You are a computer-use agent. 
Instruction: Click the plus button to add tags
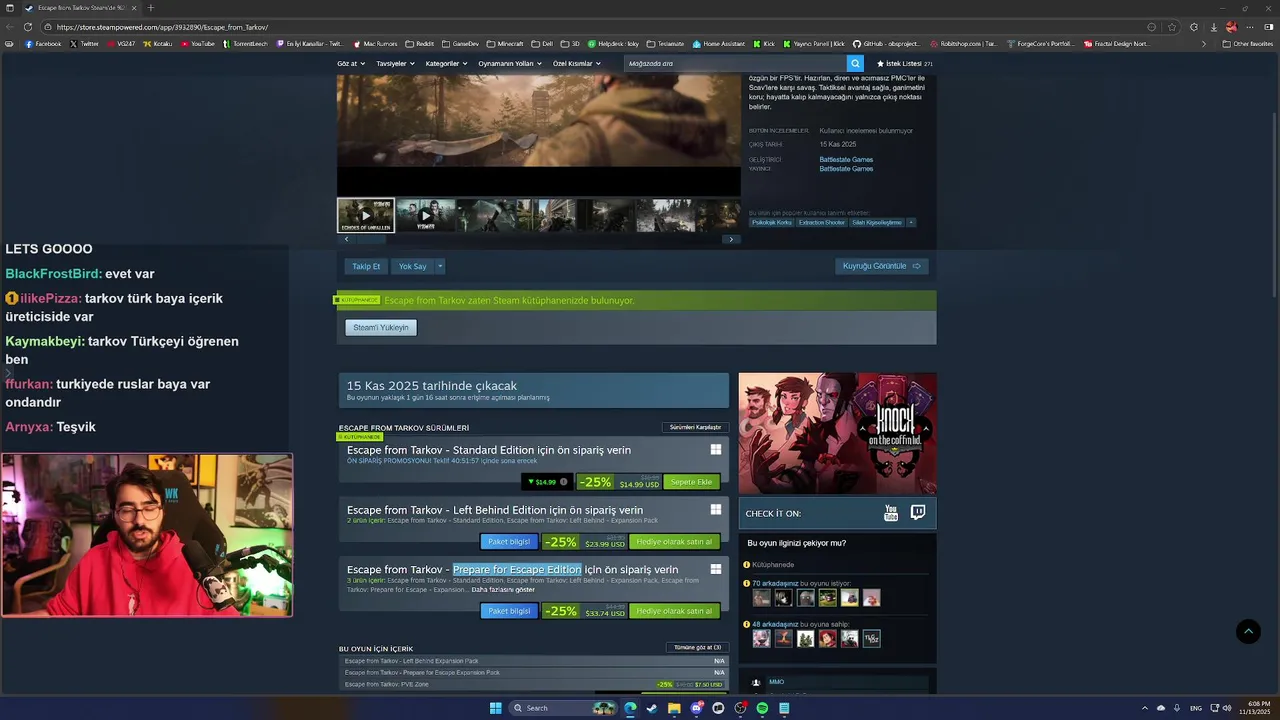click(x=911, y=222)
